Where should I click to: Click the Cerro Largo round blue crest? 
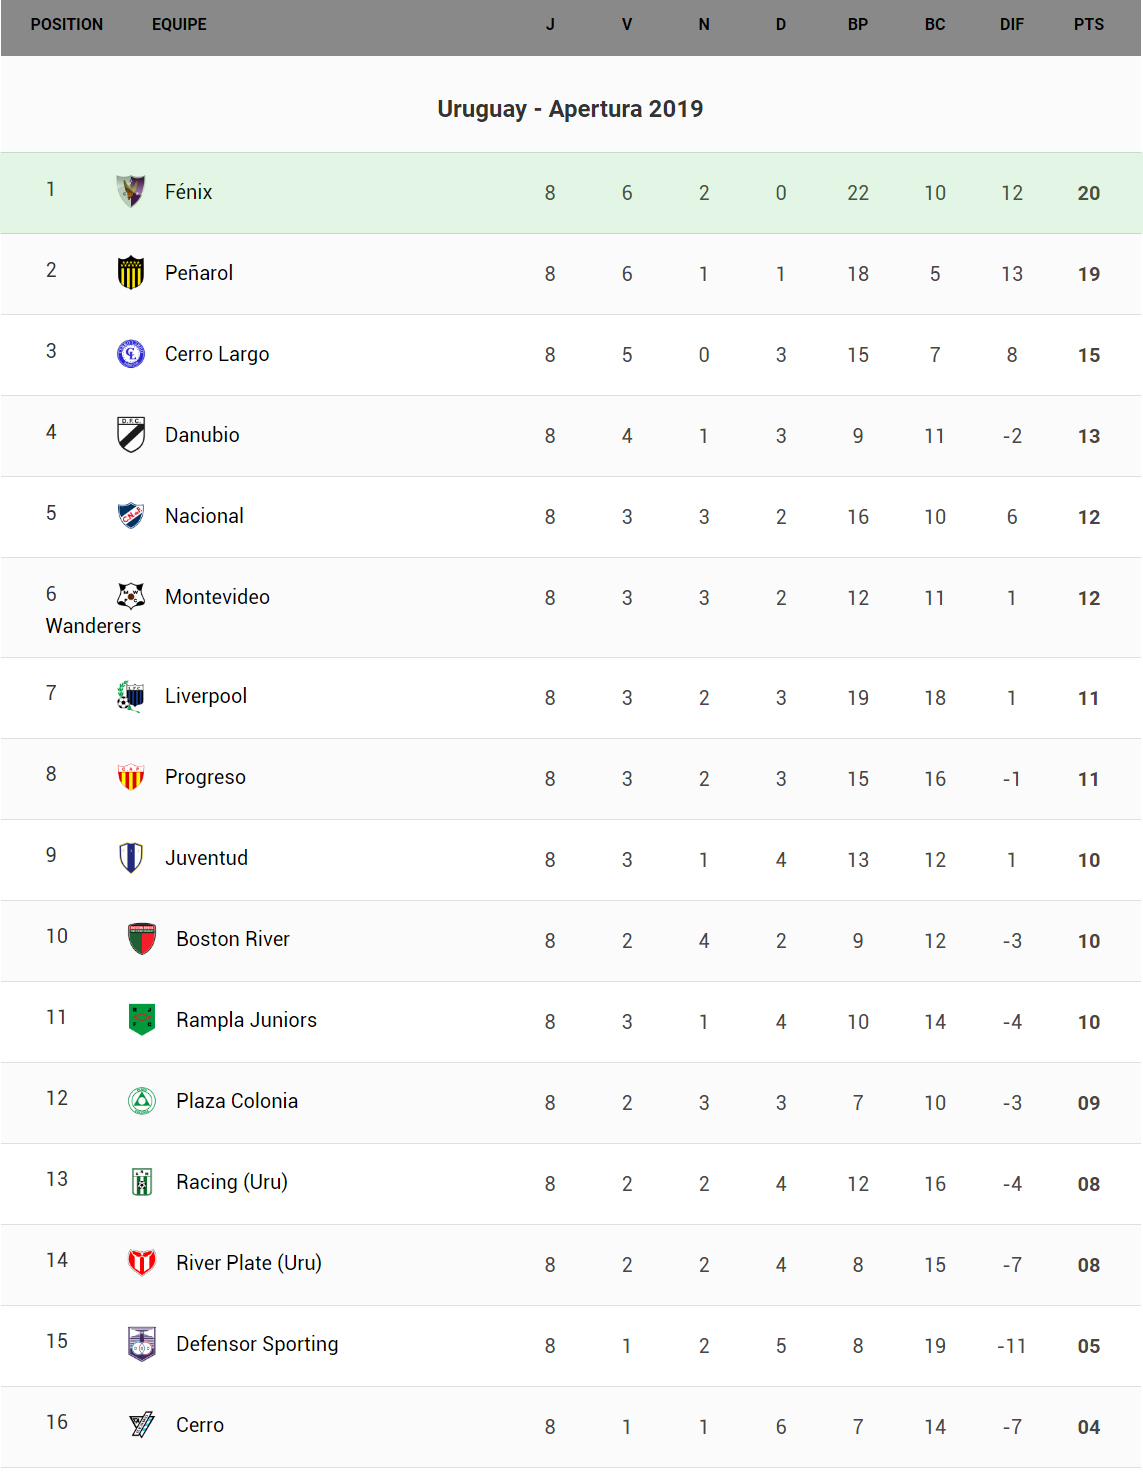131,353
